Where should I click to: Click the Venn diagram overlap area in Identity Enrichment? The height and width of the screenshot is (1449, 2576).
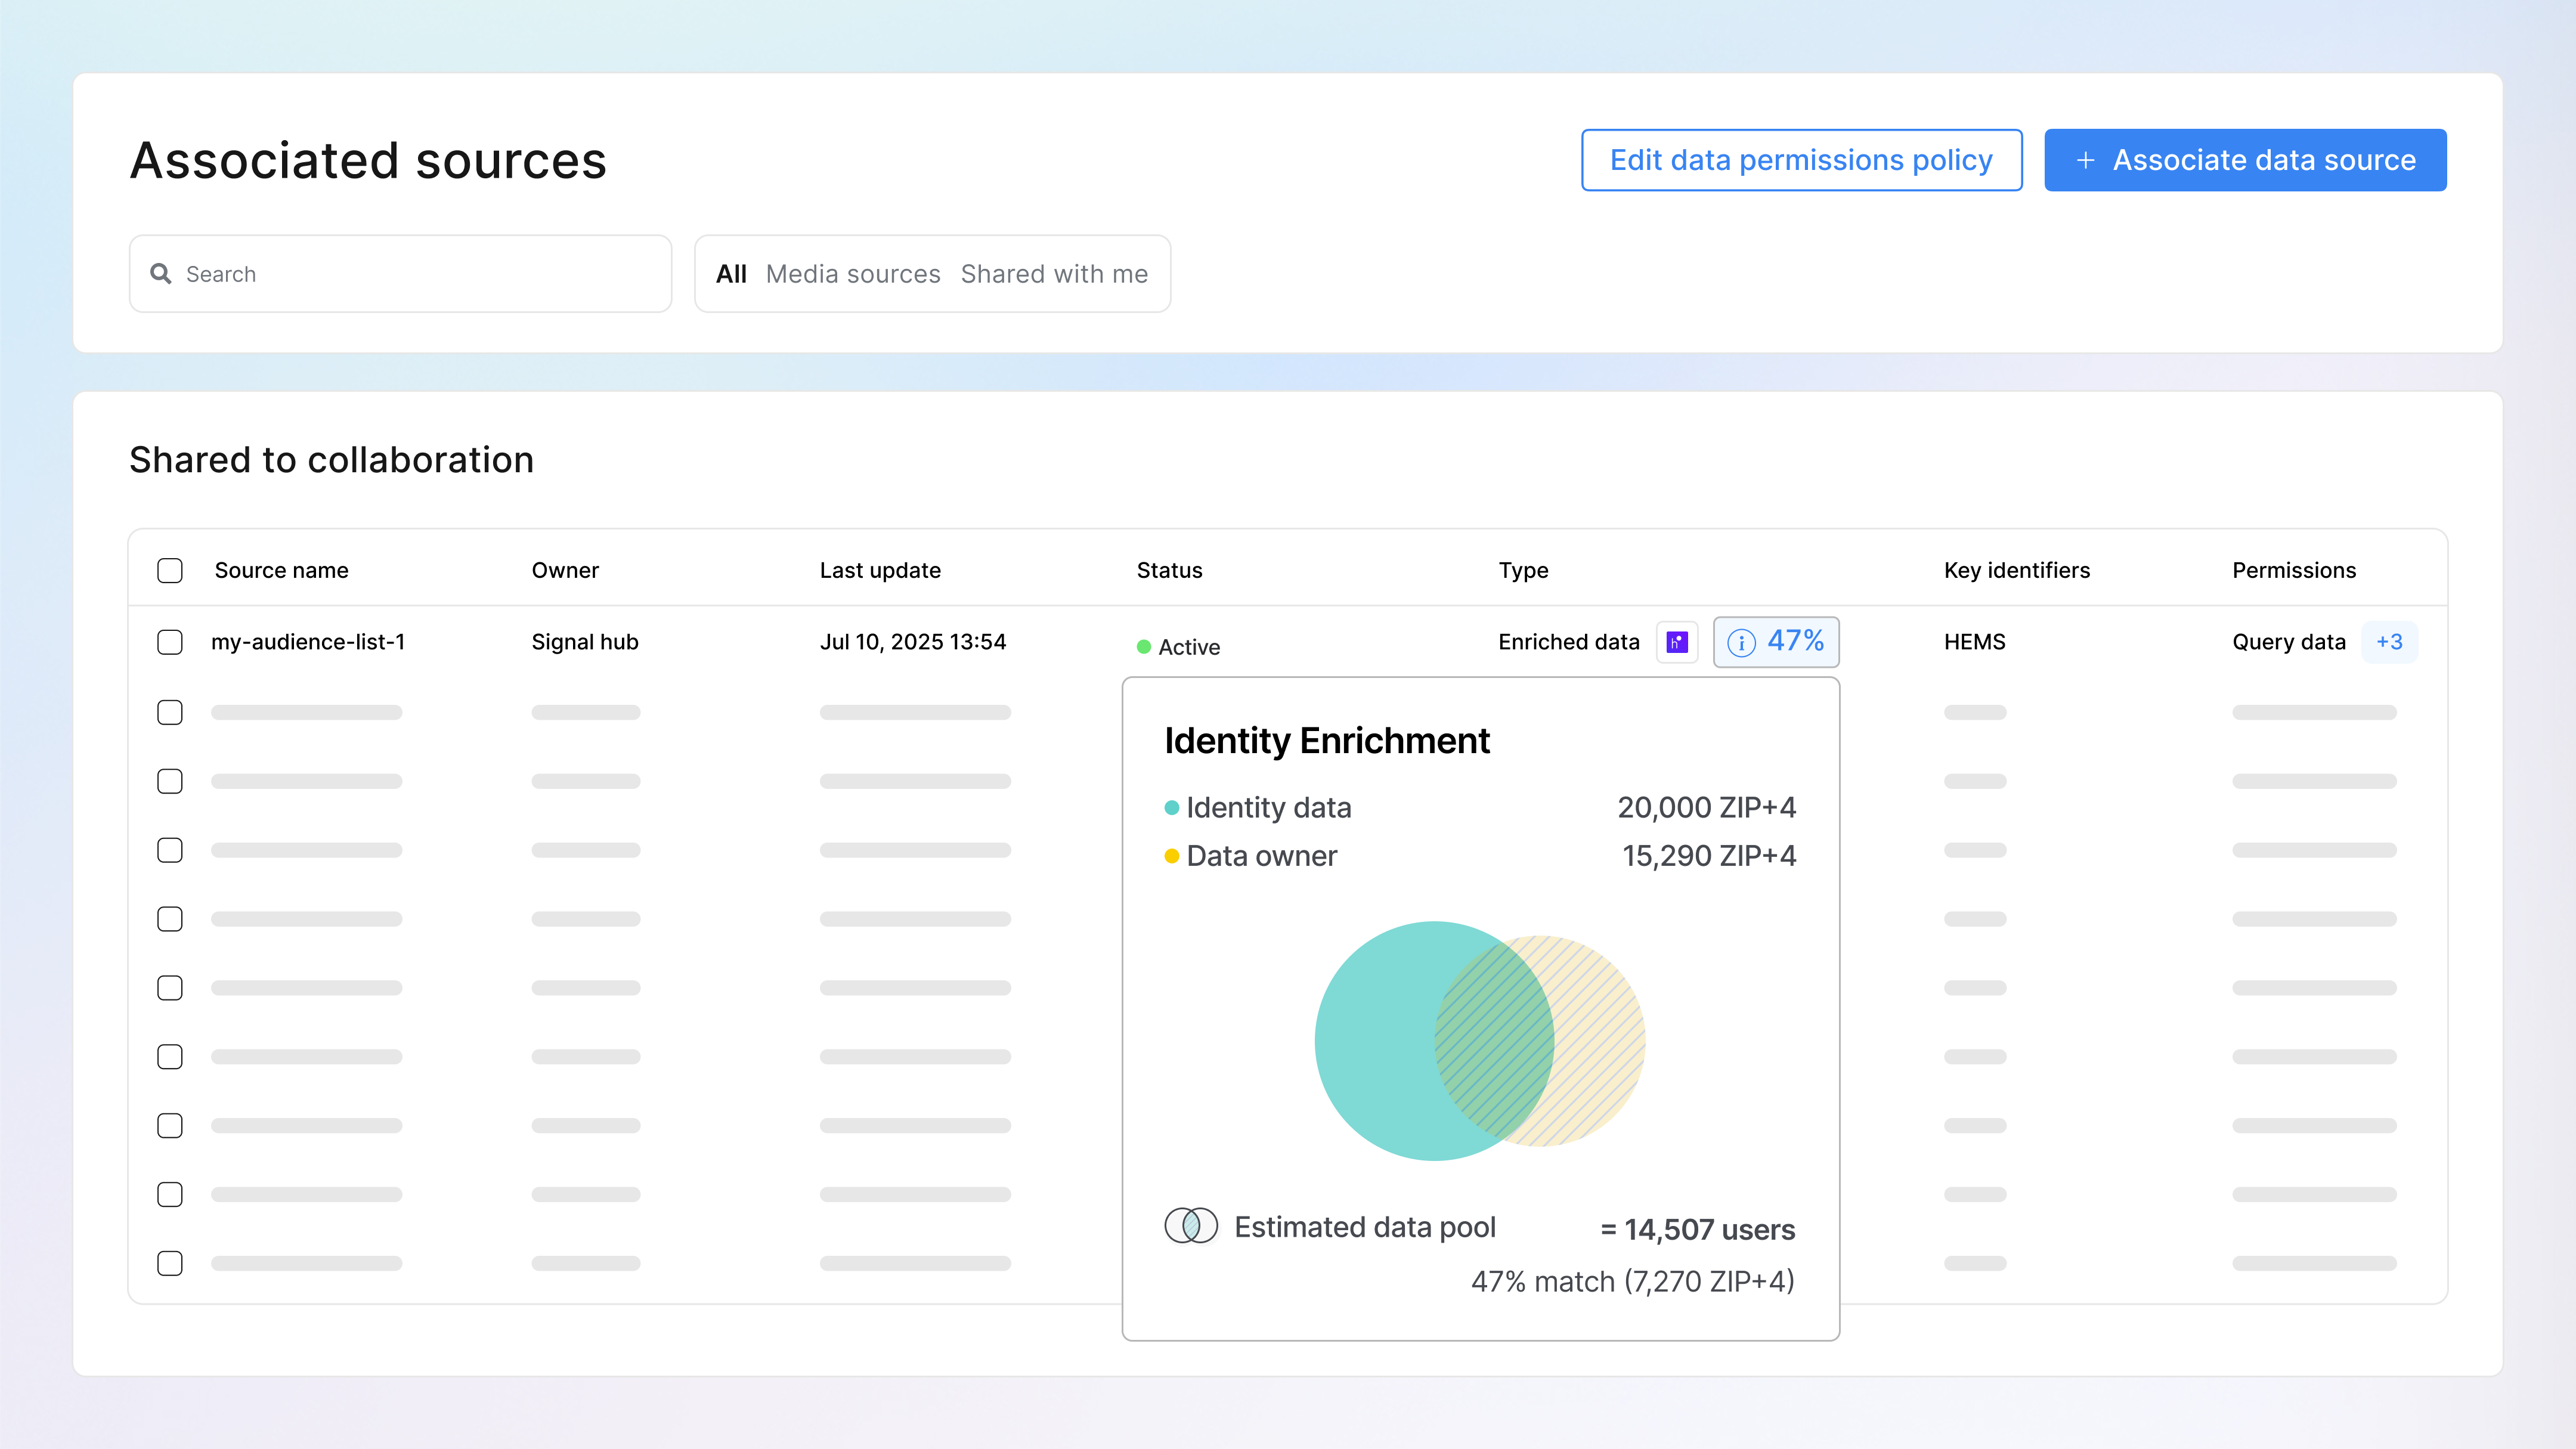click(1495, 1040)
